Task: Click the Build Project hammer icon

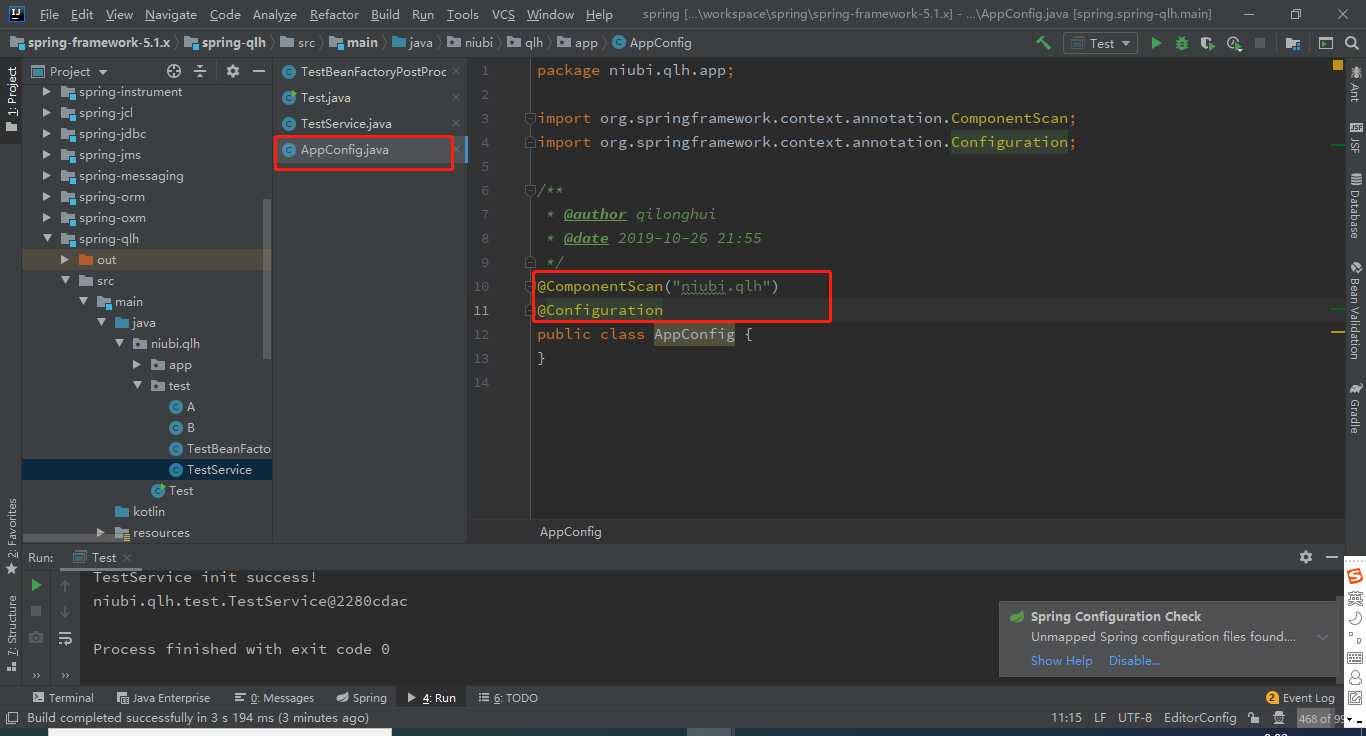Action: (x=1043, y=43)
